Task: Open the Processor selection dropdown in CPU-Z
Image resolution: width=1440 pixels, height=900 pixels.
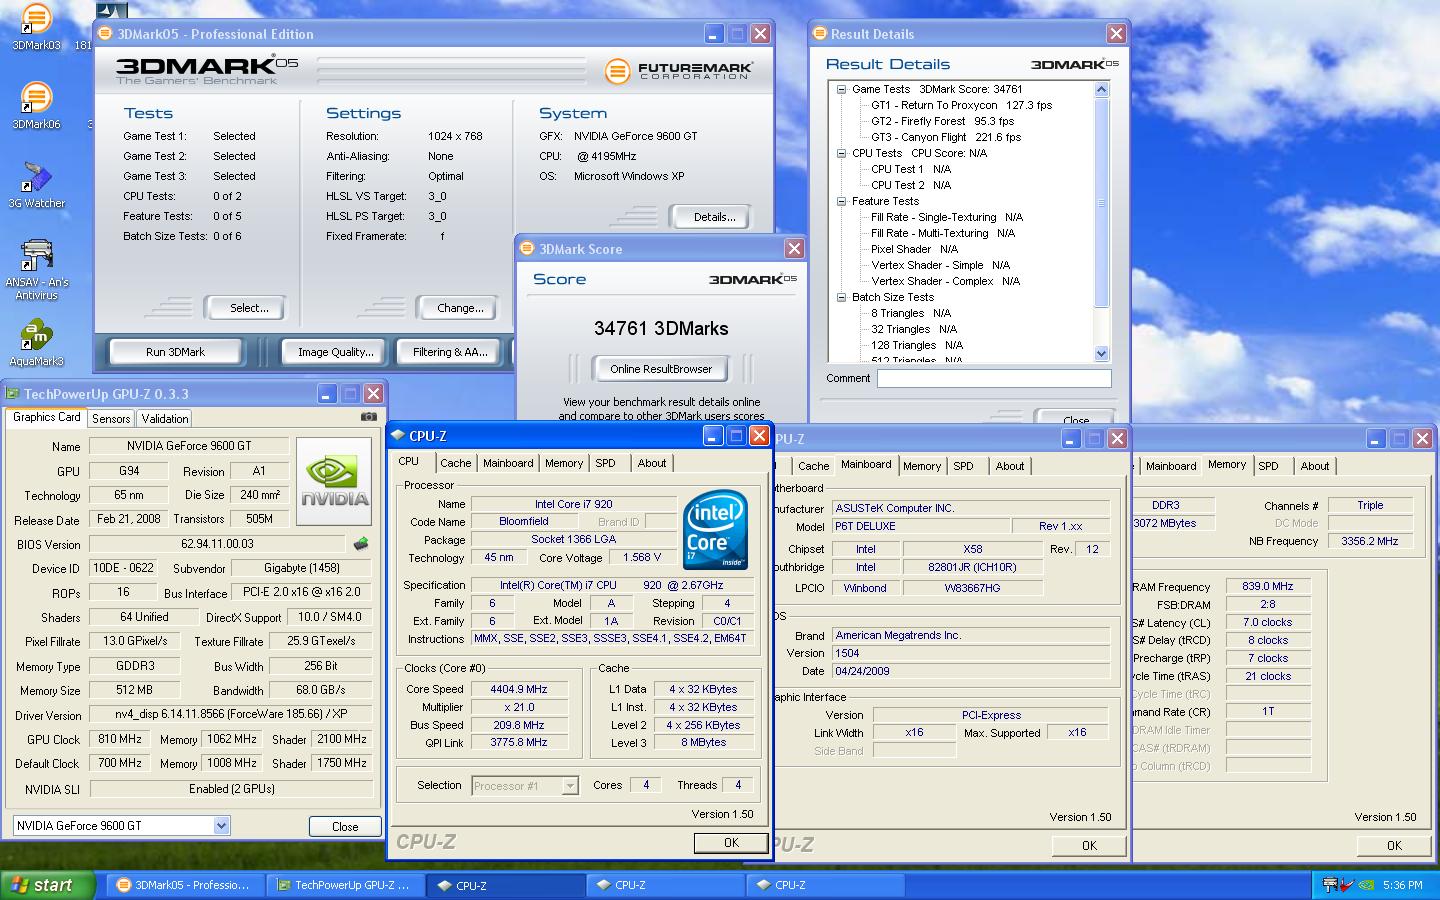Action: [569, 786]
